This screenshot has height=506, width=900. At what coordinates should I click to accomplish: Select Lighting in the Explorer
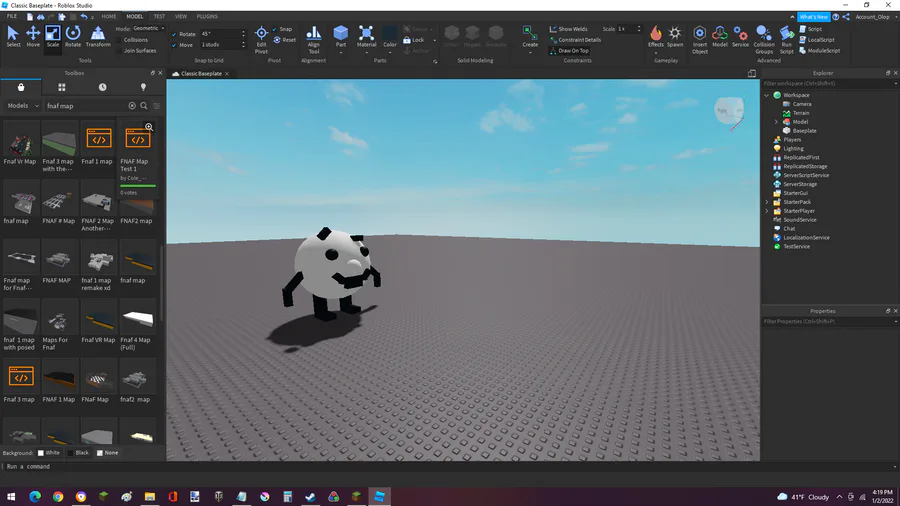coord(793,149)
